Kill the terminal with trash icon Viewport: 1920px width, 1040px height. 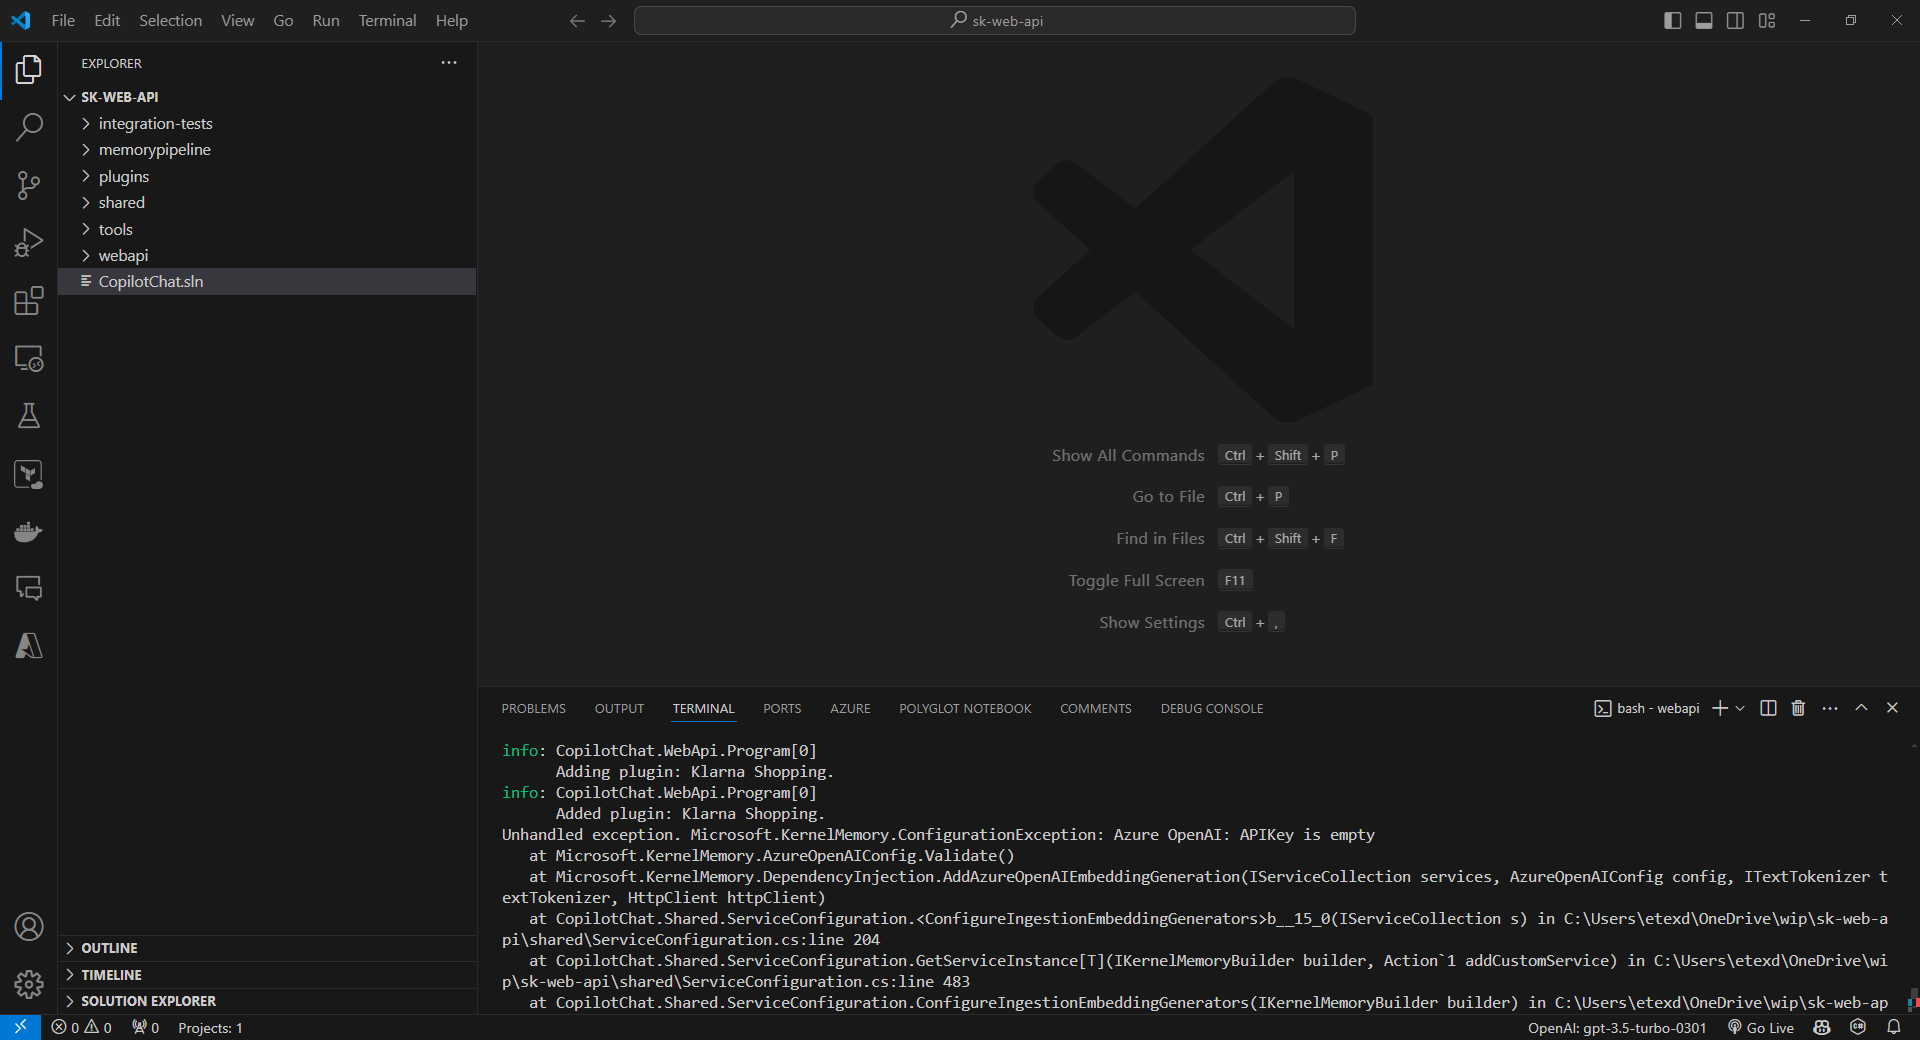(1798, 708)
